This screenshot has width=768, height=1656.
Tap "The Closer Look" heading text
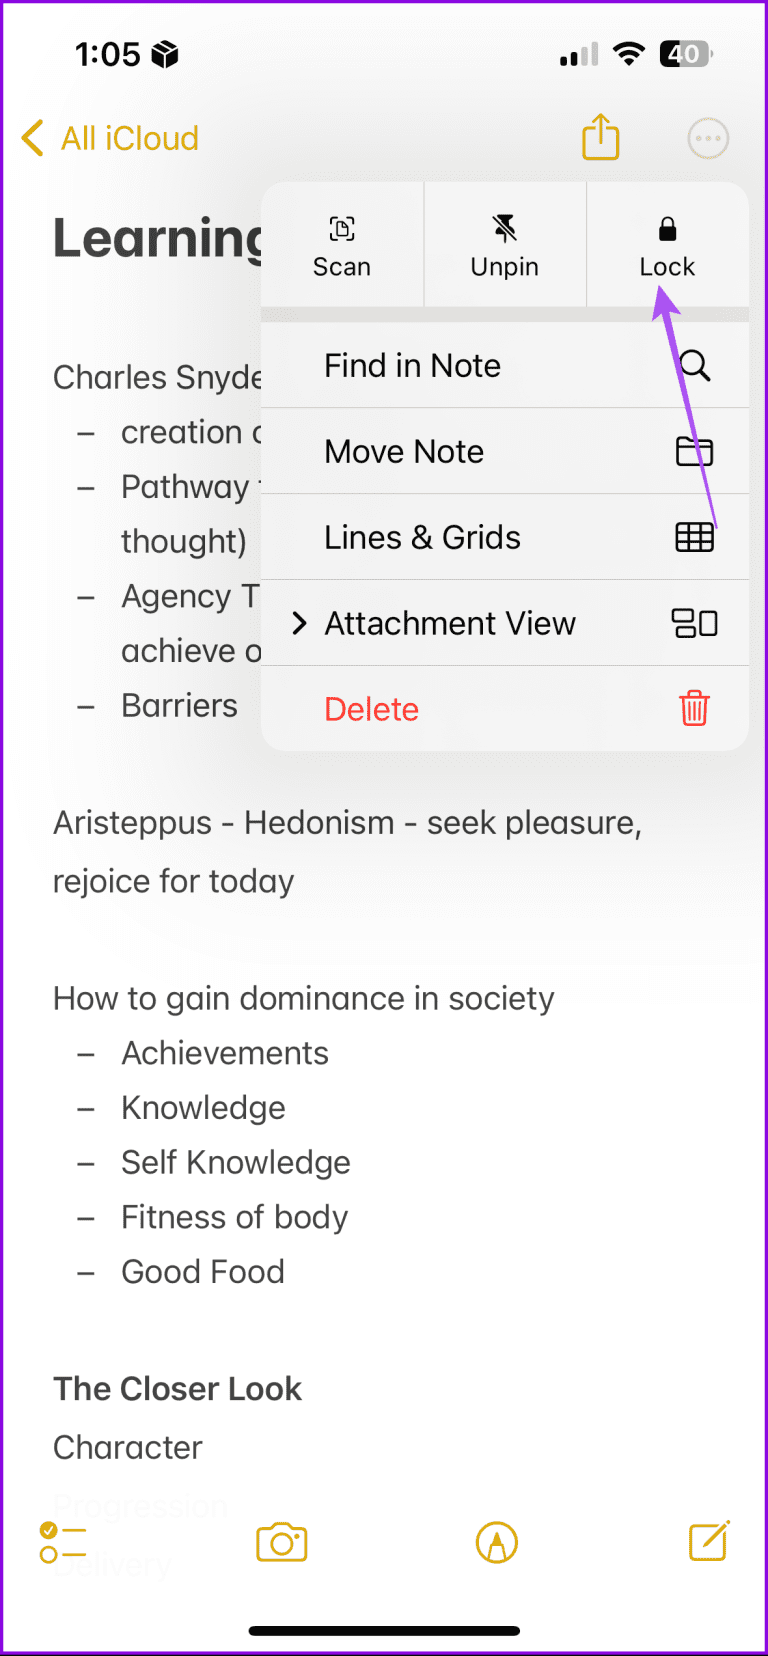pyautogui.click(x=177, y=1389)
